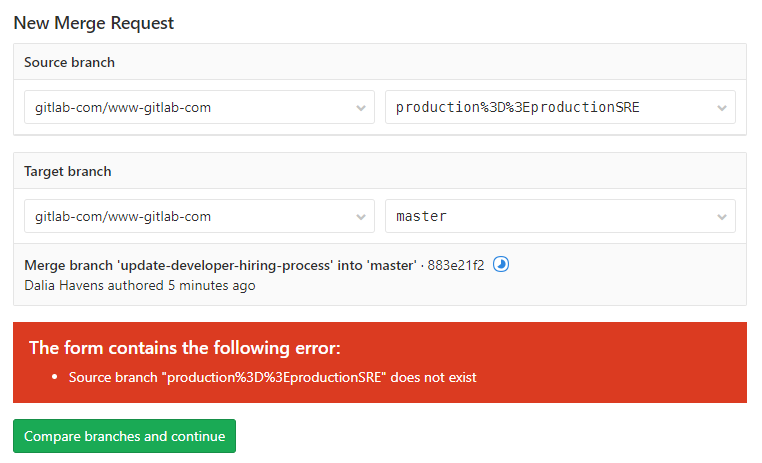Click the bullet point in the error banner
762x463 pixels.
[x=54, y=377]
